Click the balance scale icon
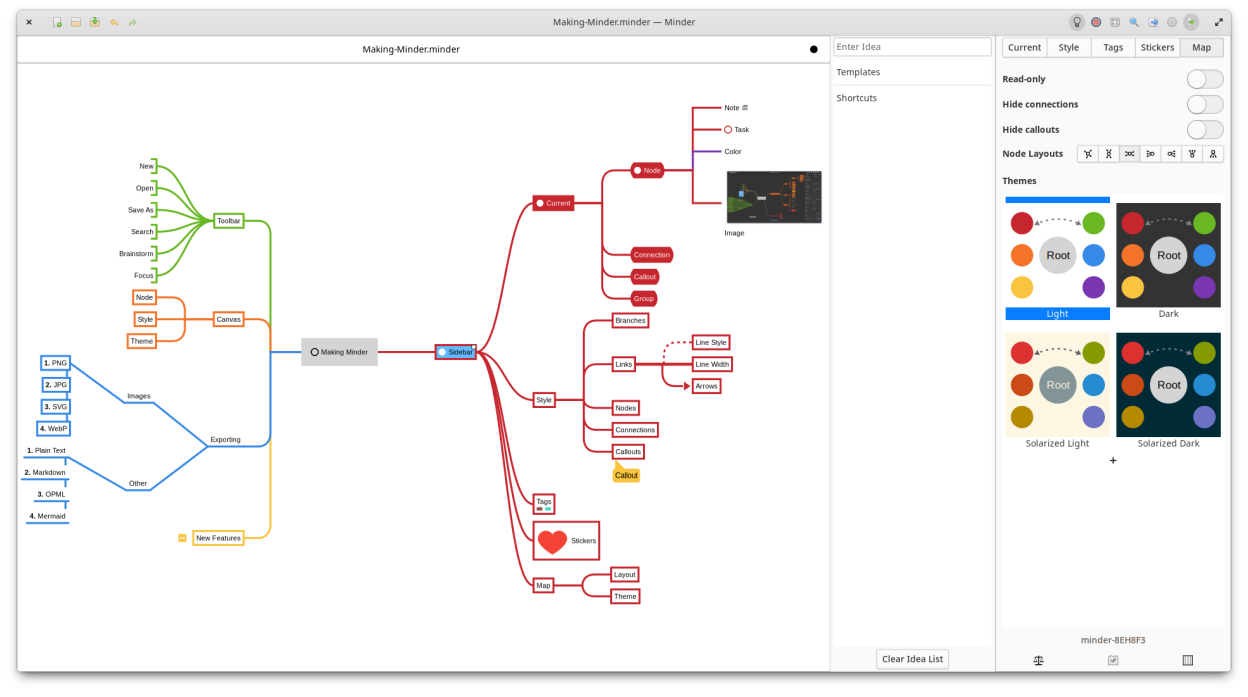Image resolution: width=1248 pixels, height=697 pixels. [1038, 660]
